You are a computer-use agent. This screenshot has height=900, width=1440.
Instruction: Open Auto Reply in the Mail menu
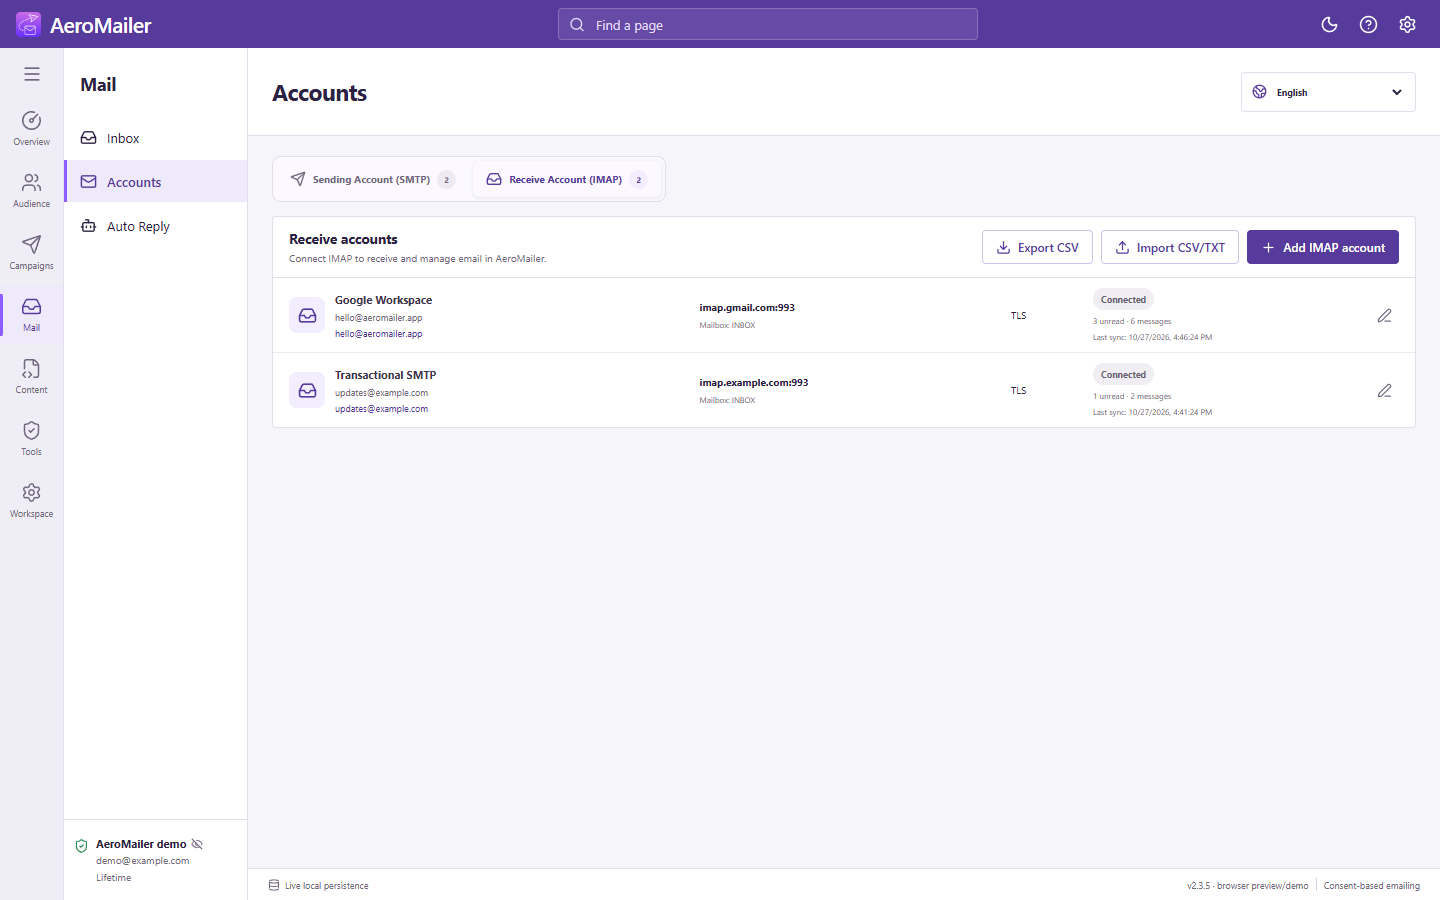[156, 226]
